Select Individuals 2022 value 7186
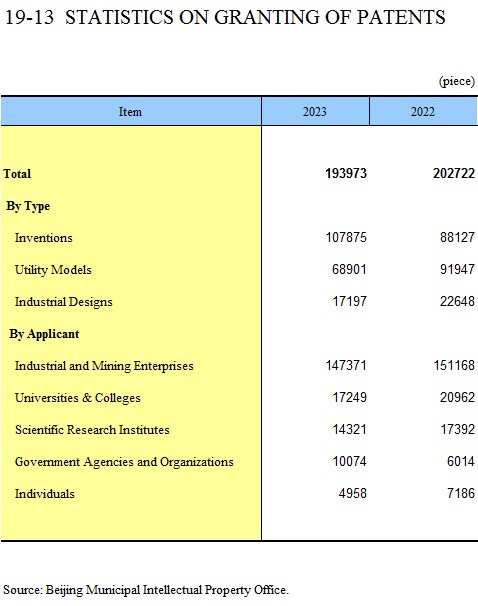 461,494
